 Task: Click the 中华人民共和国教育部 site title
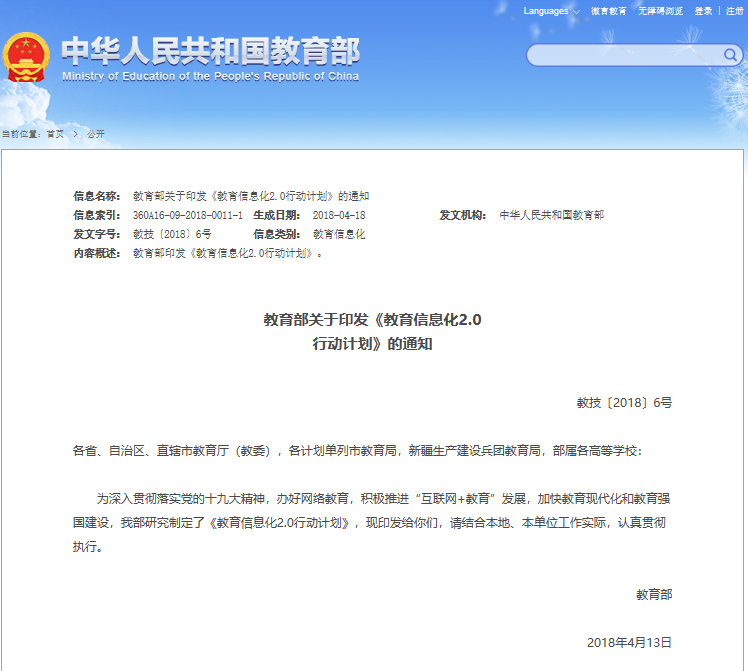[210, 51]
